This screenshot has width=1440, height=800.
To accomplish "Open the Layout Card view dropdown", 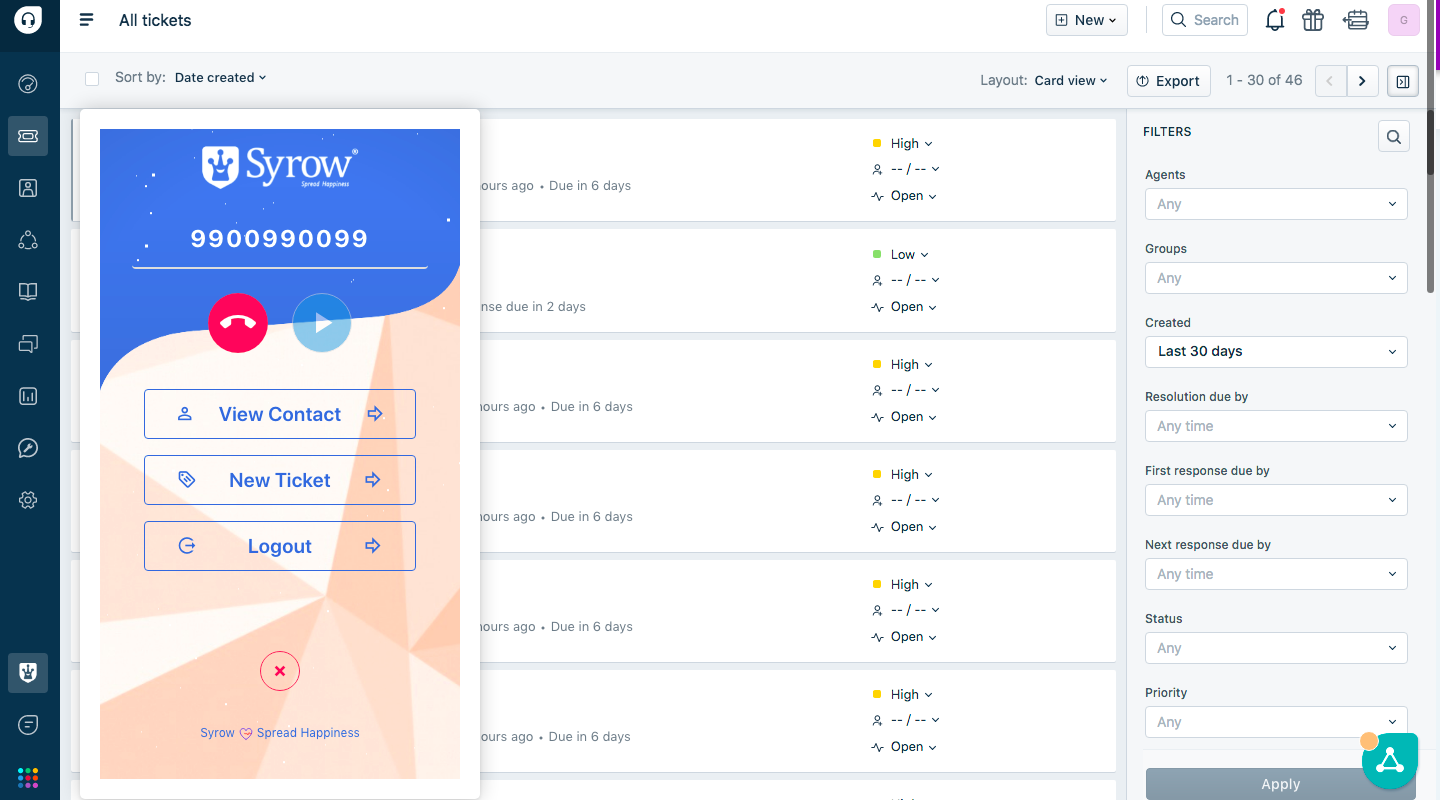I will point(1071,80).
